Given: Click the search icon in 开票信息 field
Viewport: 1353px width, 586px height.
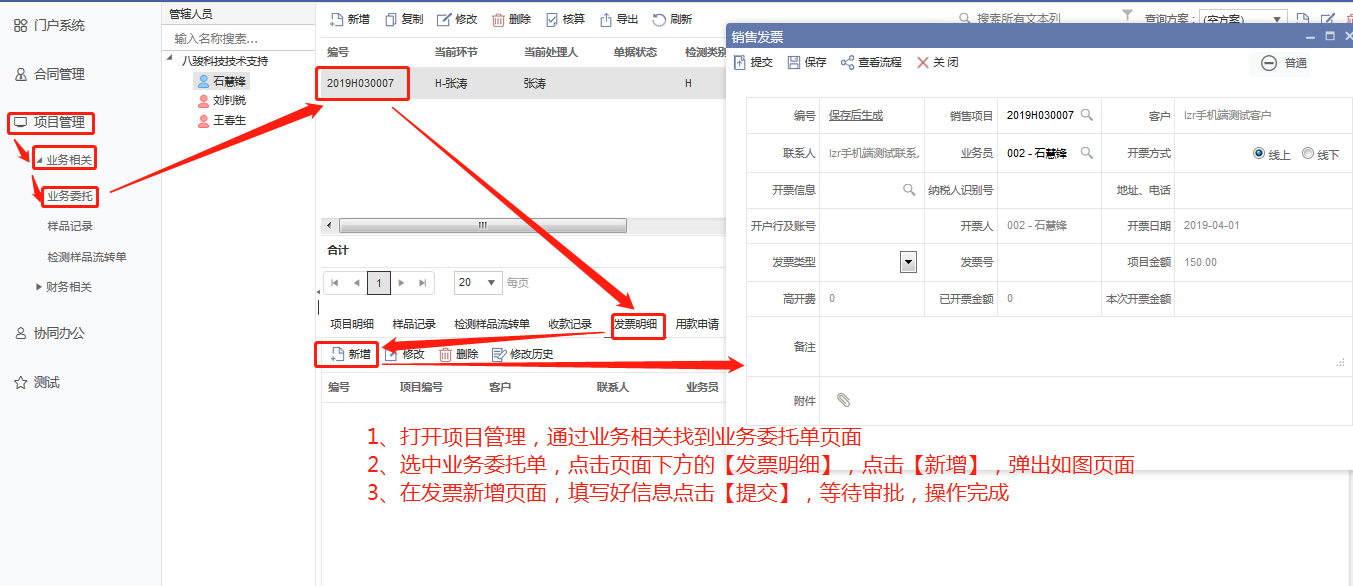Looking at the screenshot, I should [x=909, y=190].
